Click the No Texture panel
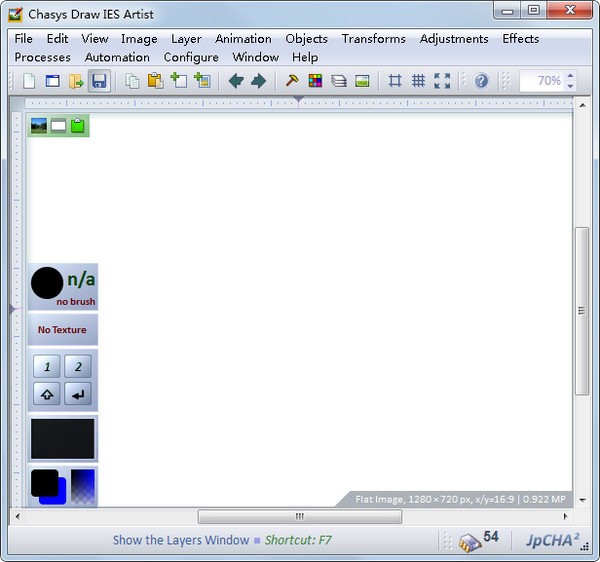600x562 pixels. (63, 330)
